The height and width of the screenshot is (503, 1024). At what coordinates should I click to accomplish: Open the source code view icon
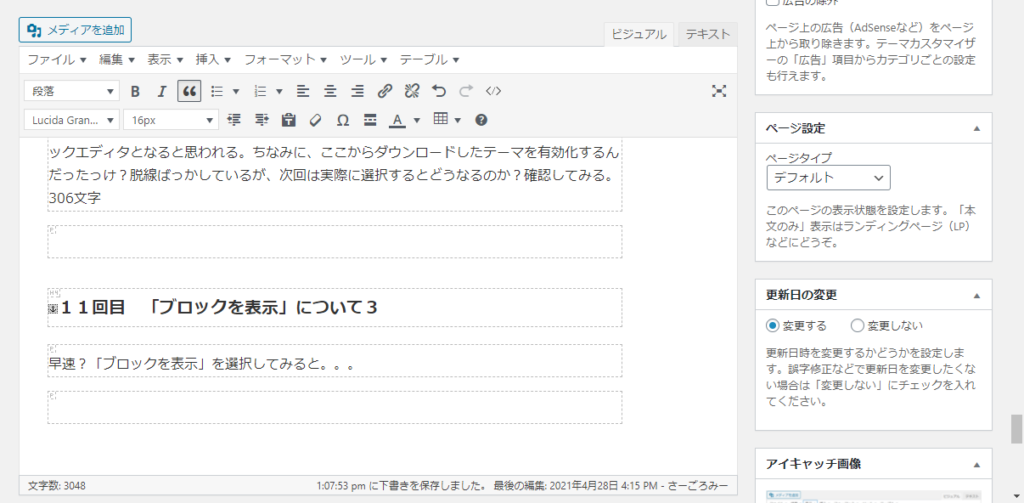coord(493,91)
